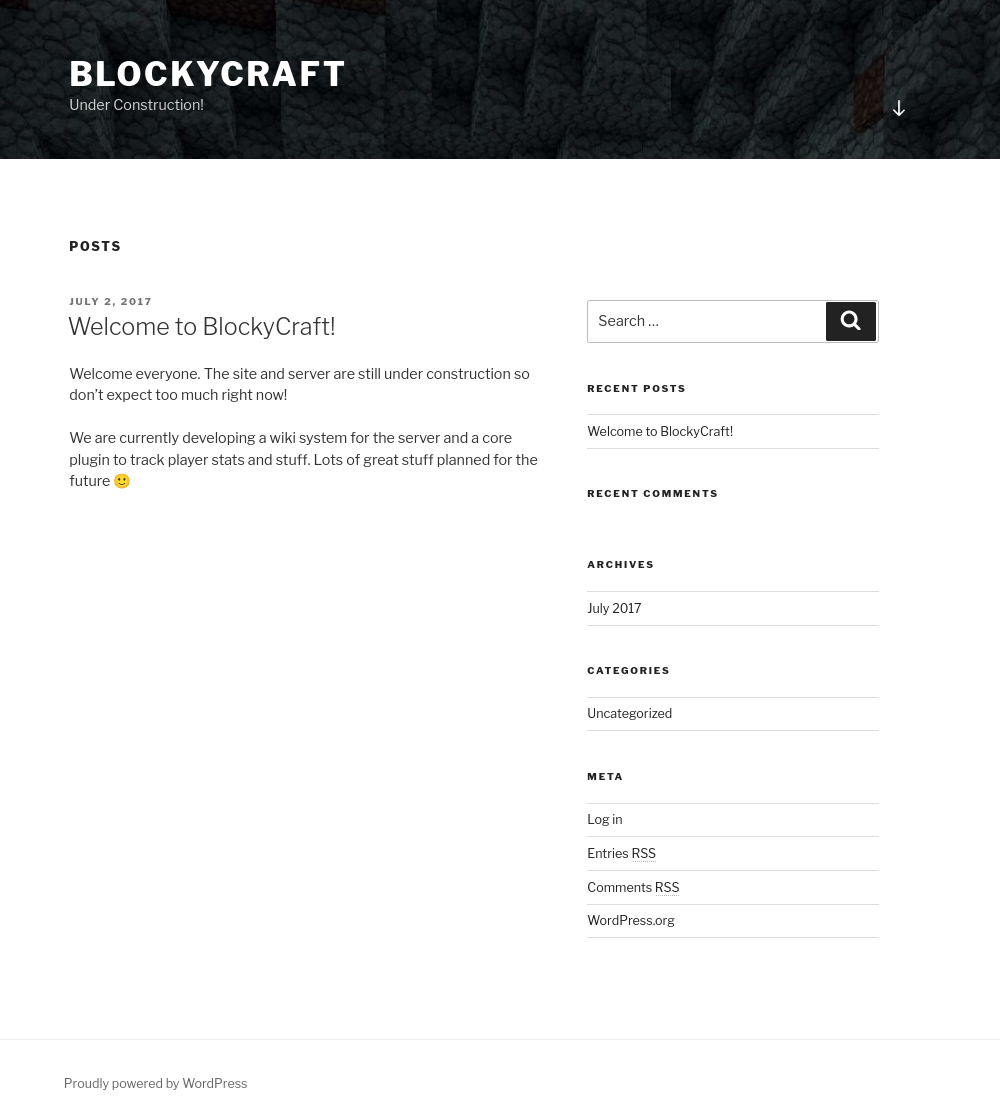Open the Welcome to BlockyCraft! post heading

coord(201,326)
